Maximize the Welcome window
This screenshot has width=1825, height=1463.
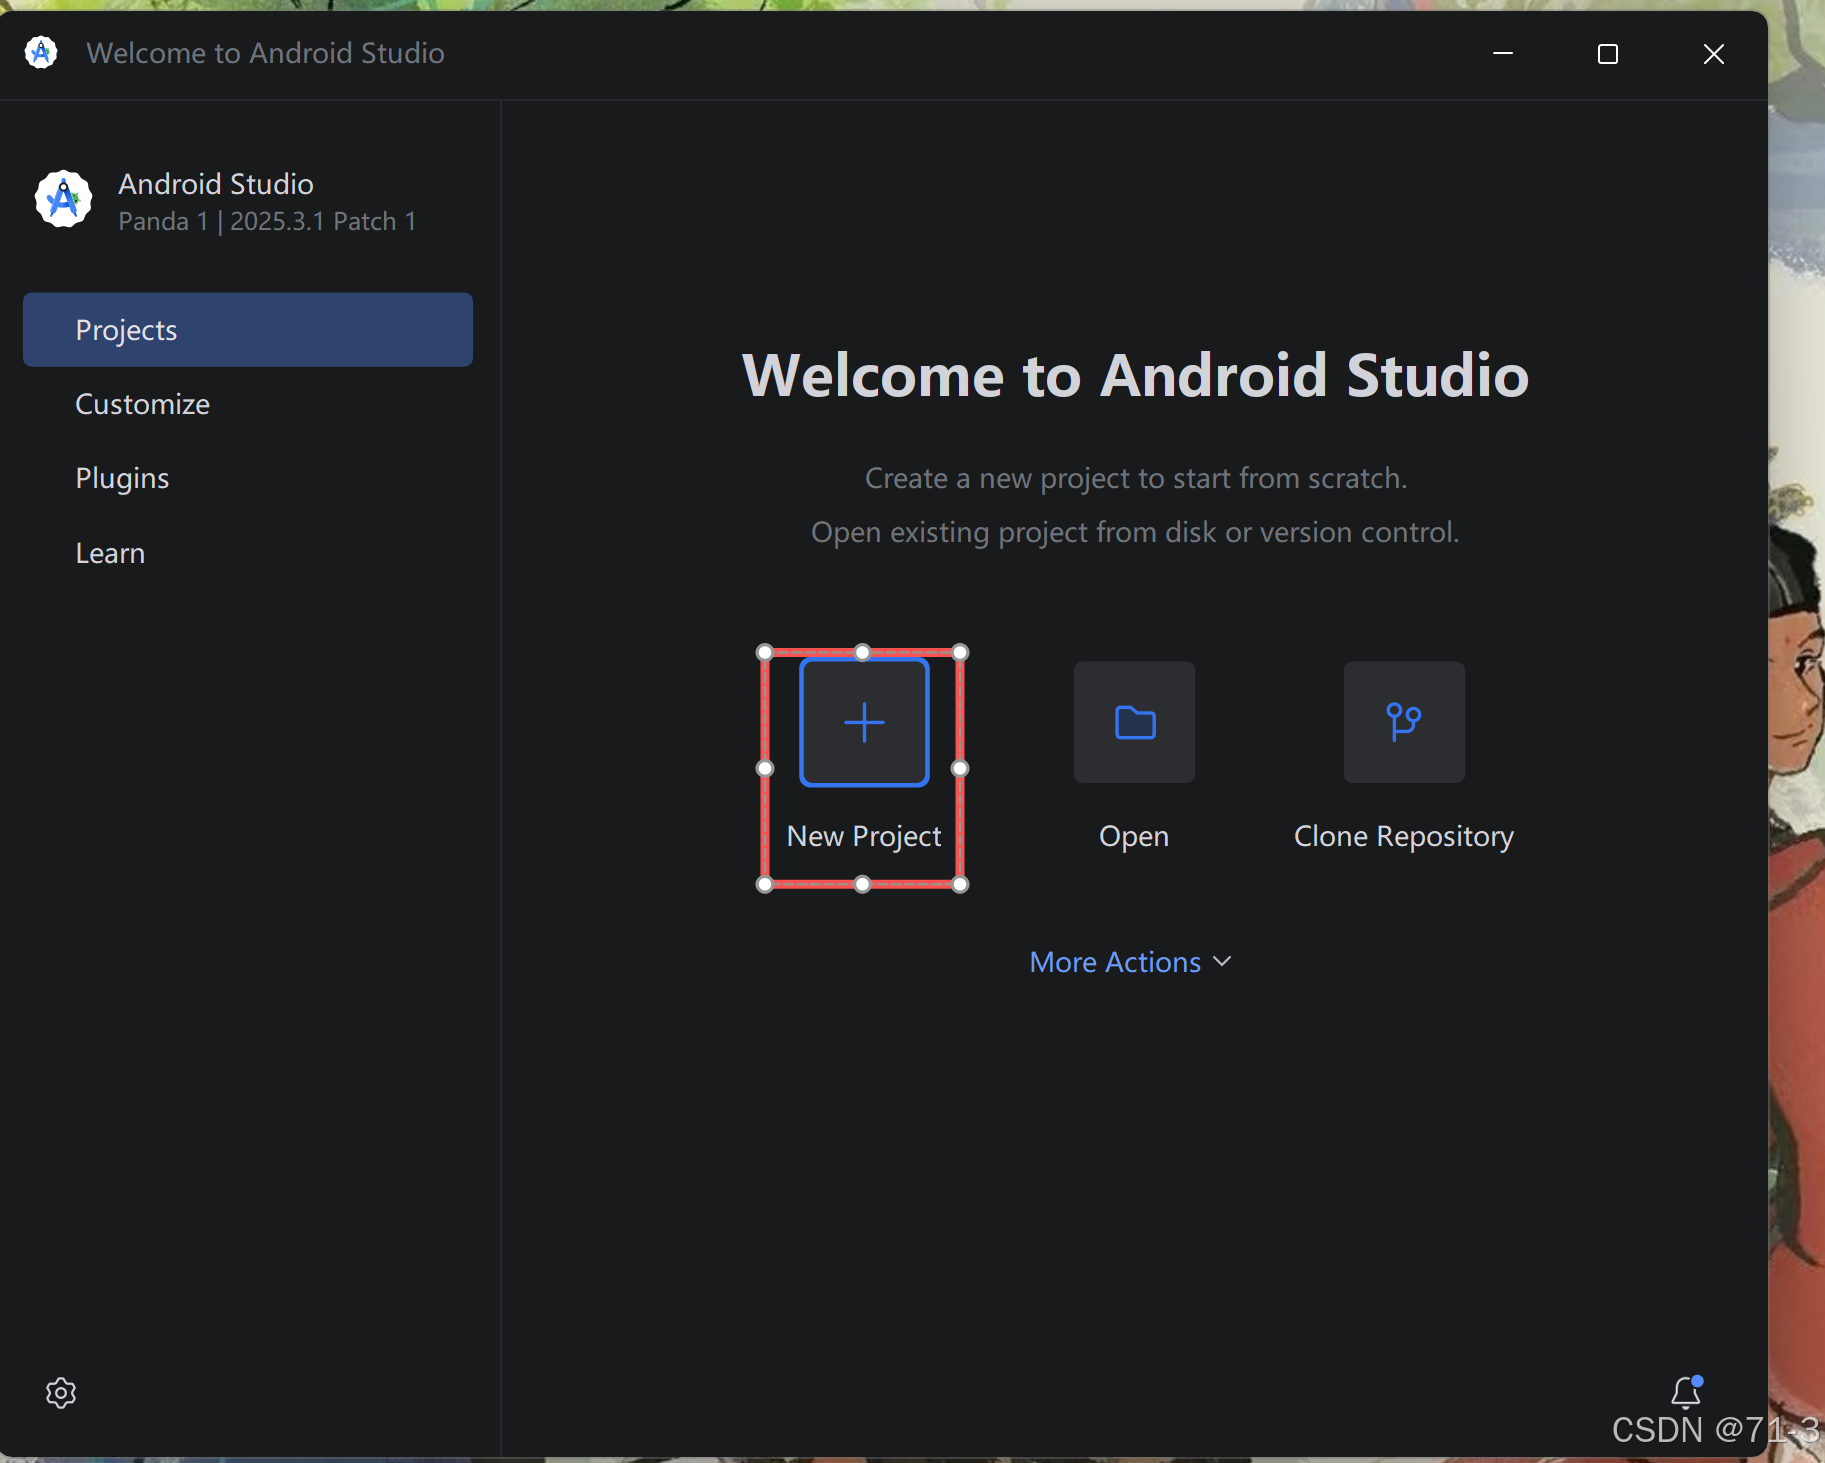[x=1608, y=53]
